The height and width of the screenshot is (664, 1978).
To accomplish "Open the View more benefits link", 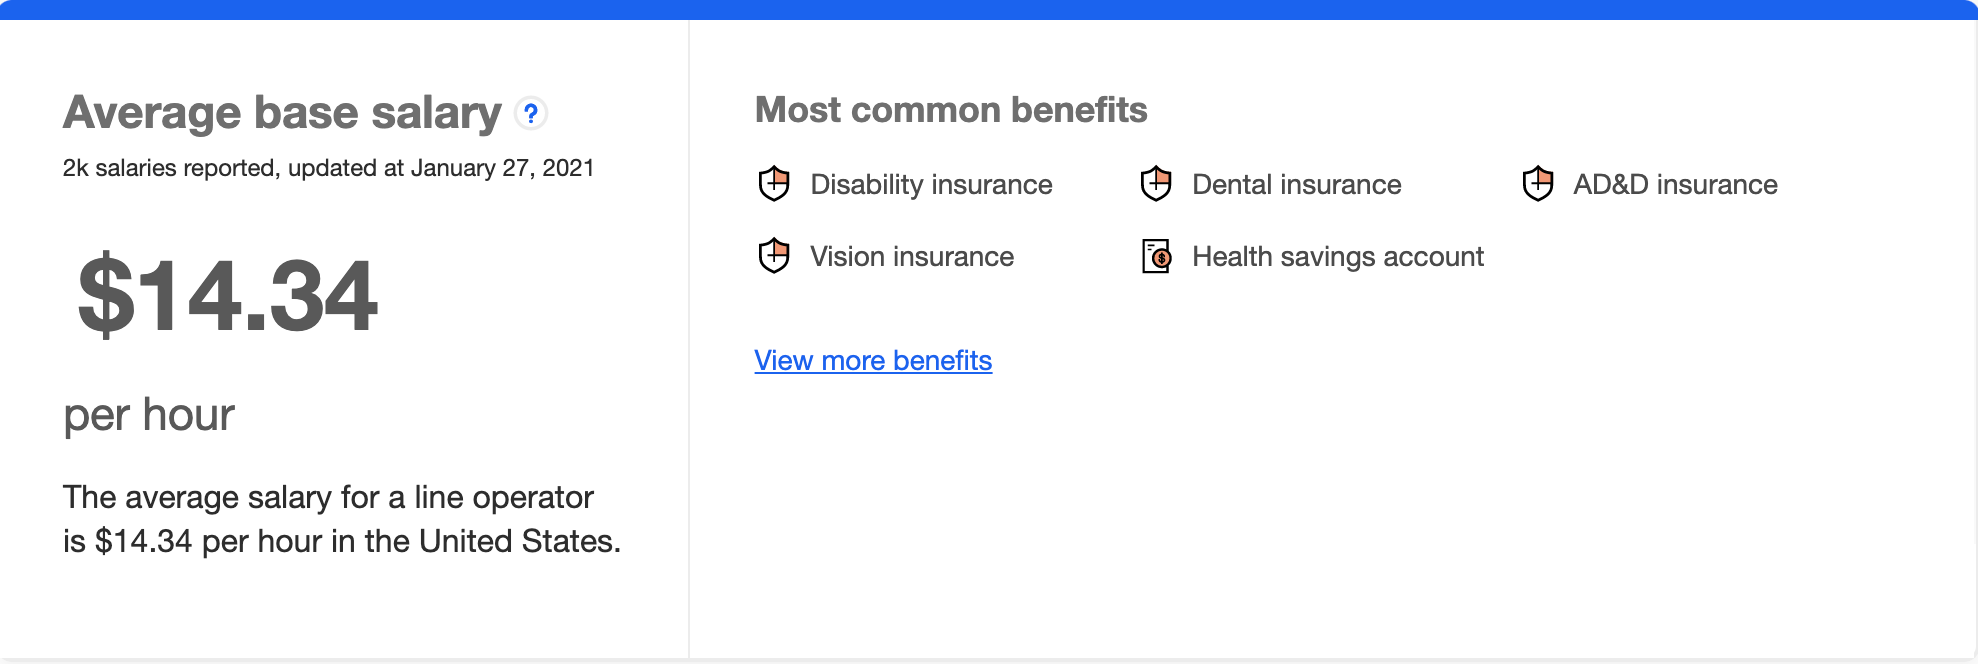I will [873, 360].
